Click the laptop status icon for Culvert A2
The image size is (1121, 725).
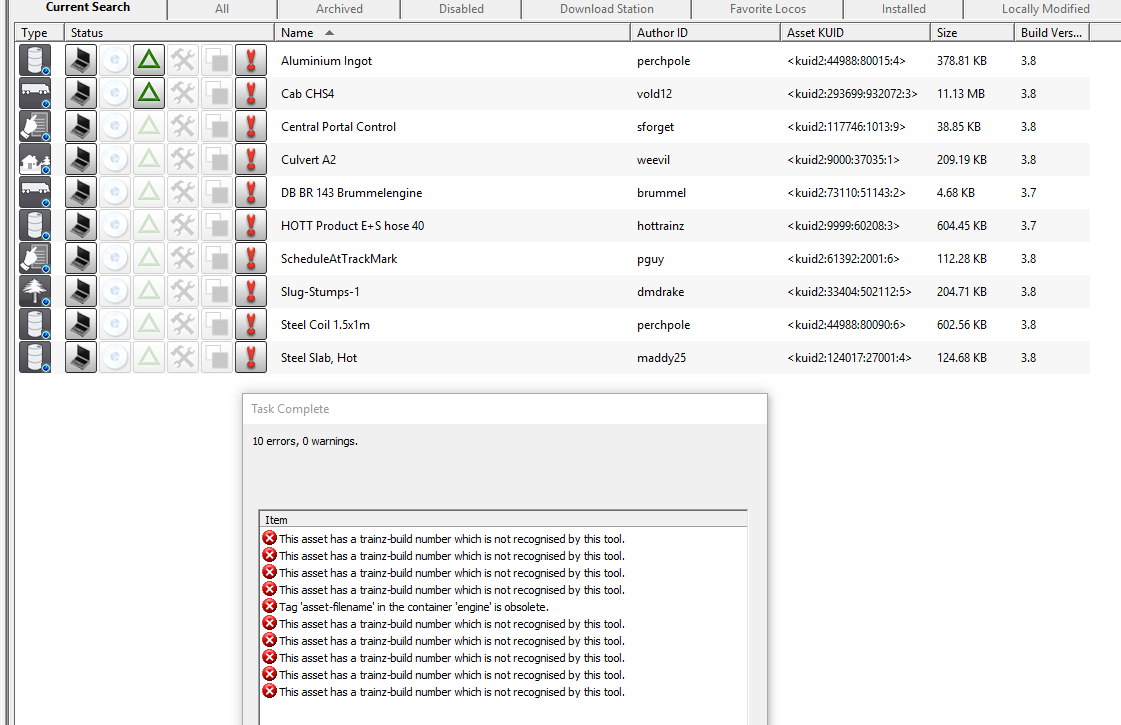(x=81, y=160)
